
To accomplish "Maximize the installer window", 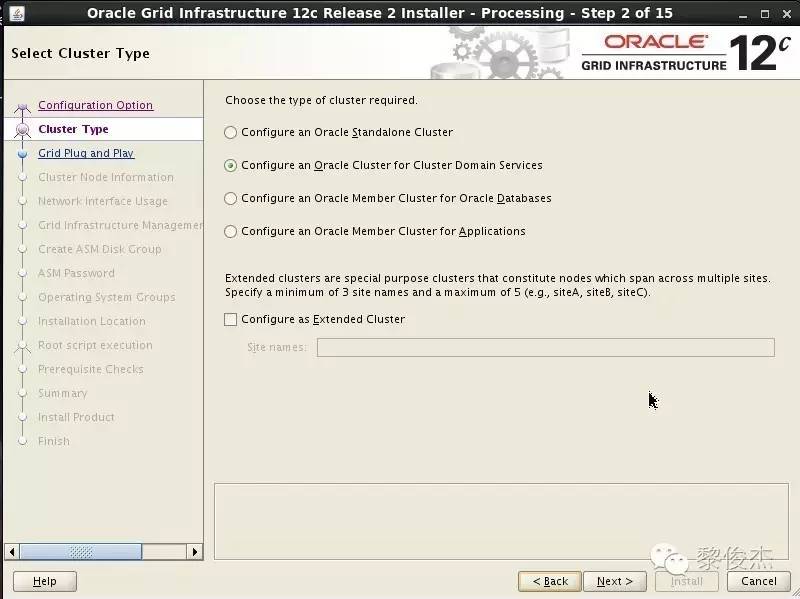I will [x=764, y=14].
